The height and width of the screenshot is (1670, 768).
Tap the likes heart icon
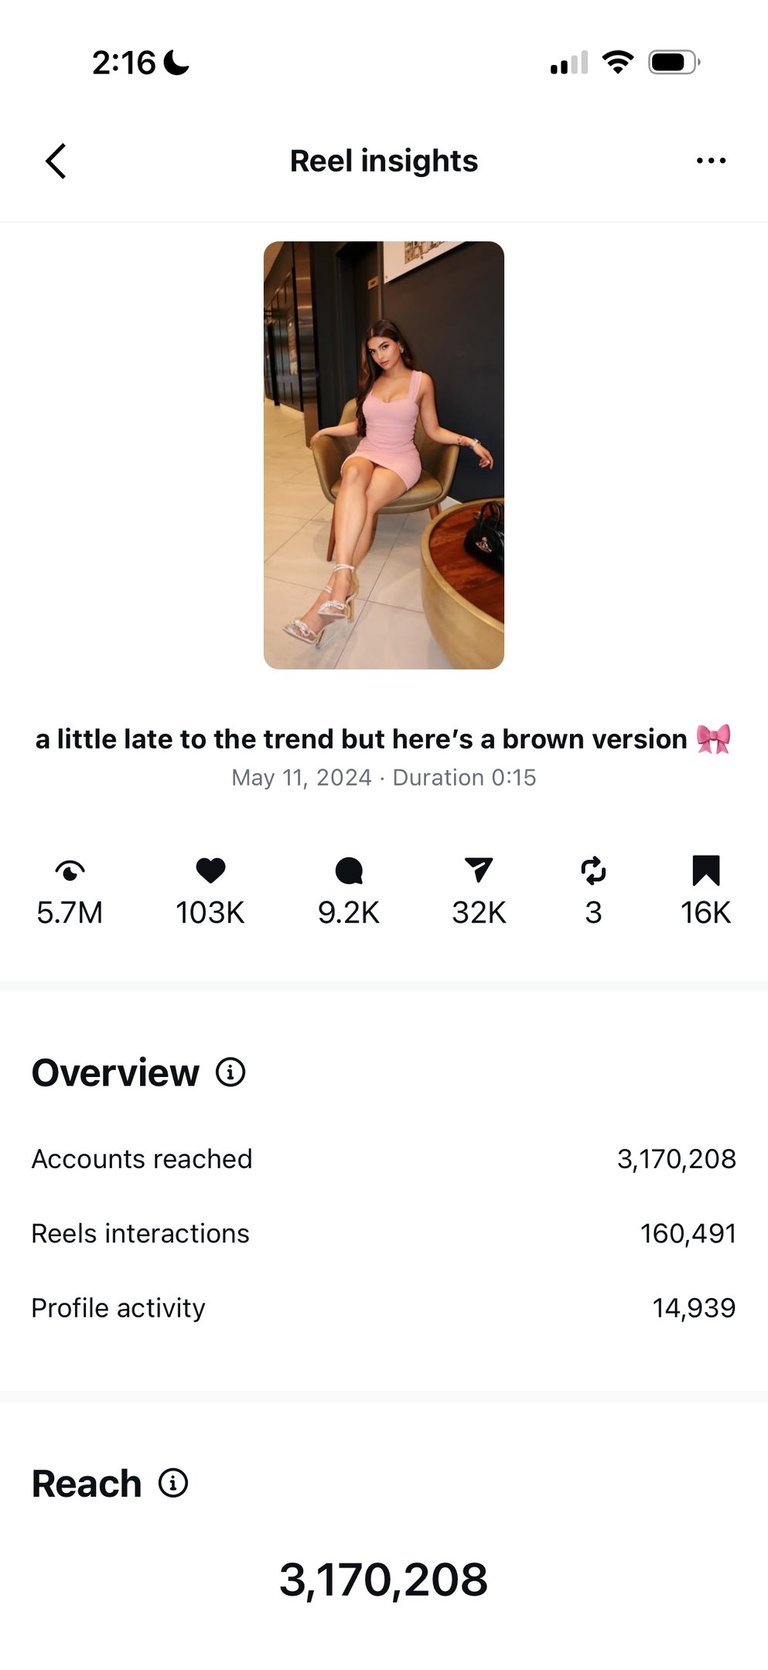(x=210, y=871)
